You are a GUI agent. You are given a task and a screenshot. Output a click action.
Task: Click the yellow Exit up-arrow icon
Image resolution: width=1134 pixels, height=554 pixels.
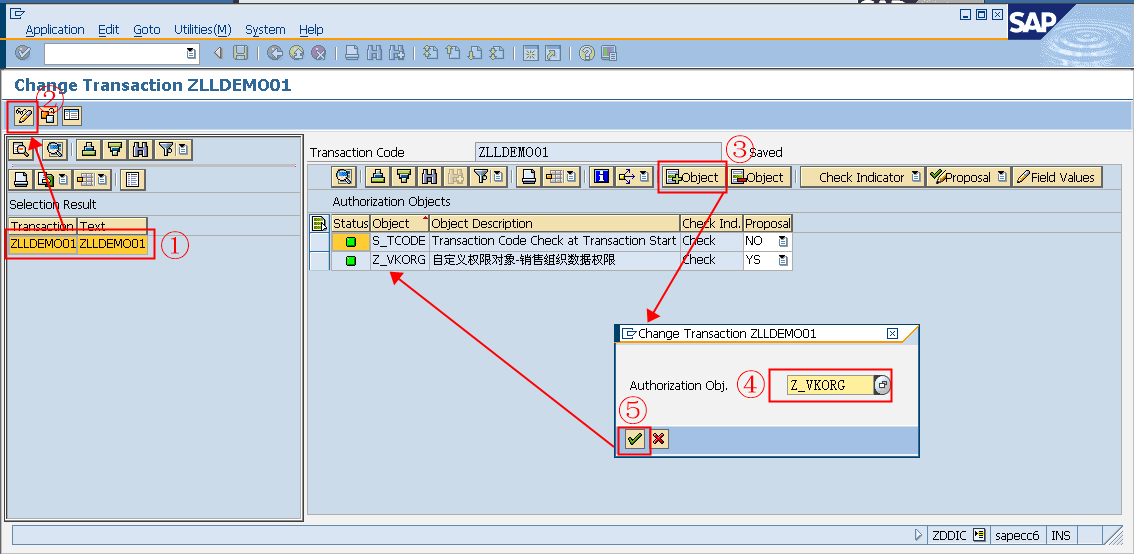tap(297, 53)
